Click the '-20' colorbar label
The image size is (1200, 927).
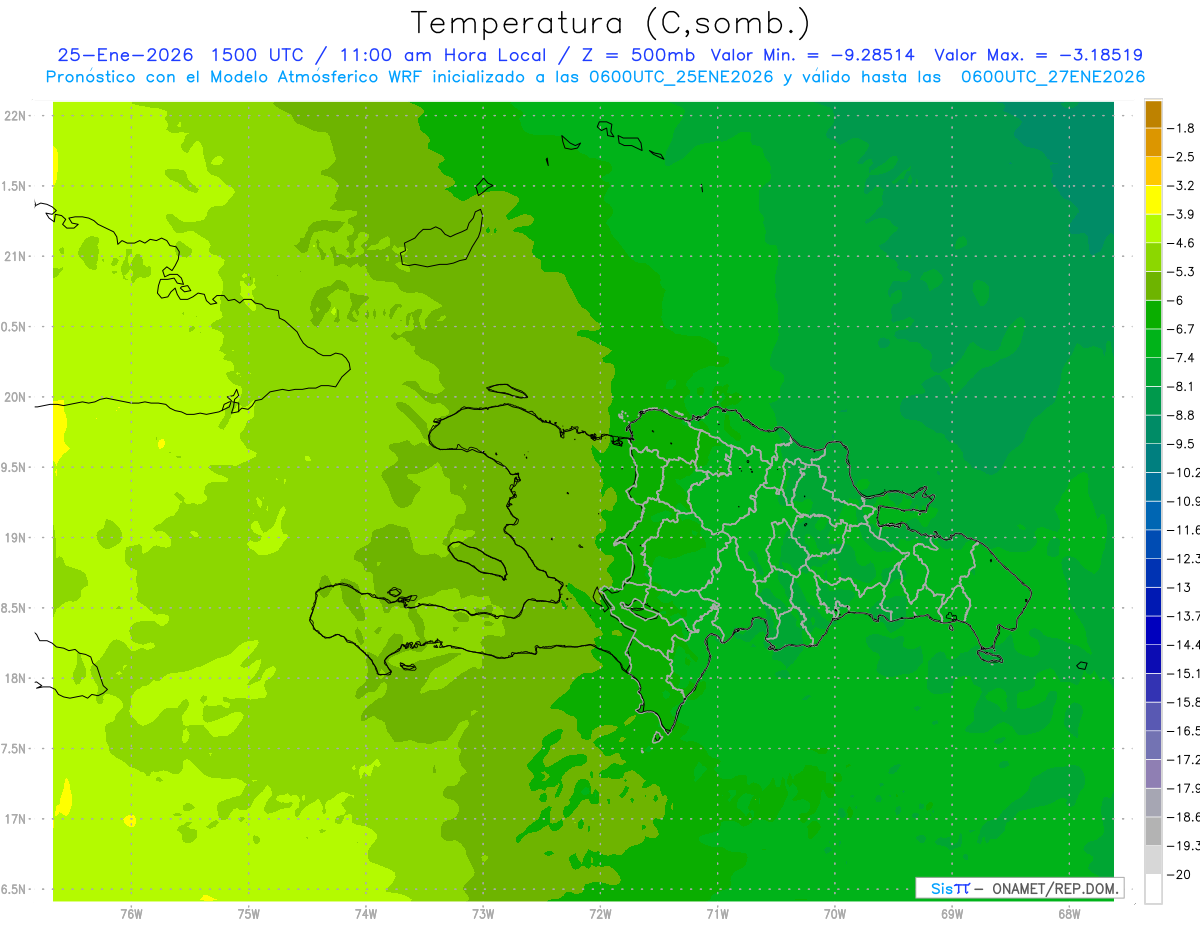point(1180,875)
